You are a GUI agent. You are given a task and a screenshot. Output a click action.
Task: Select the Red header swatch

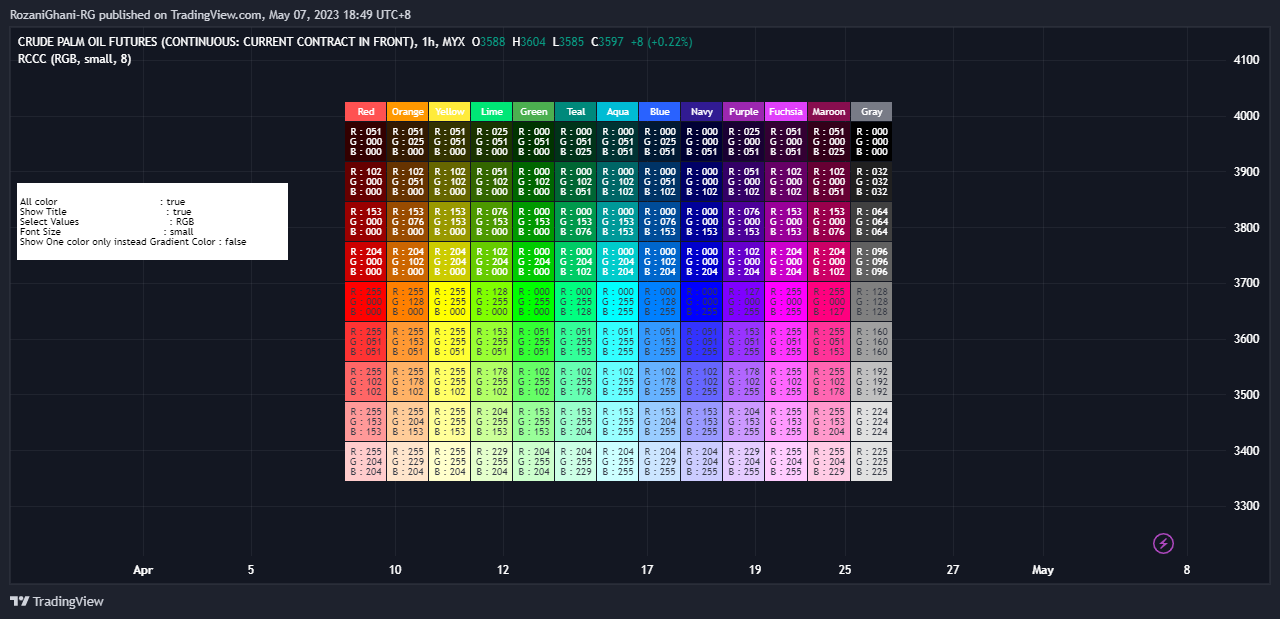pos(366,112)
